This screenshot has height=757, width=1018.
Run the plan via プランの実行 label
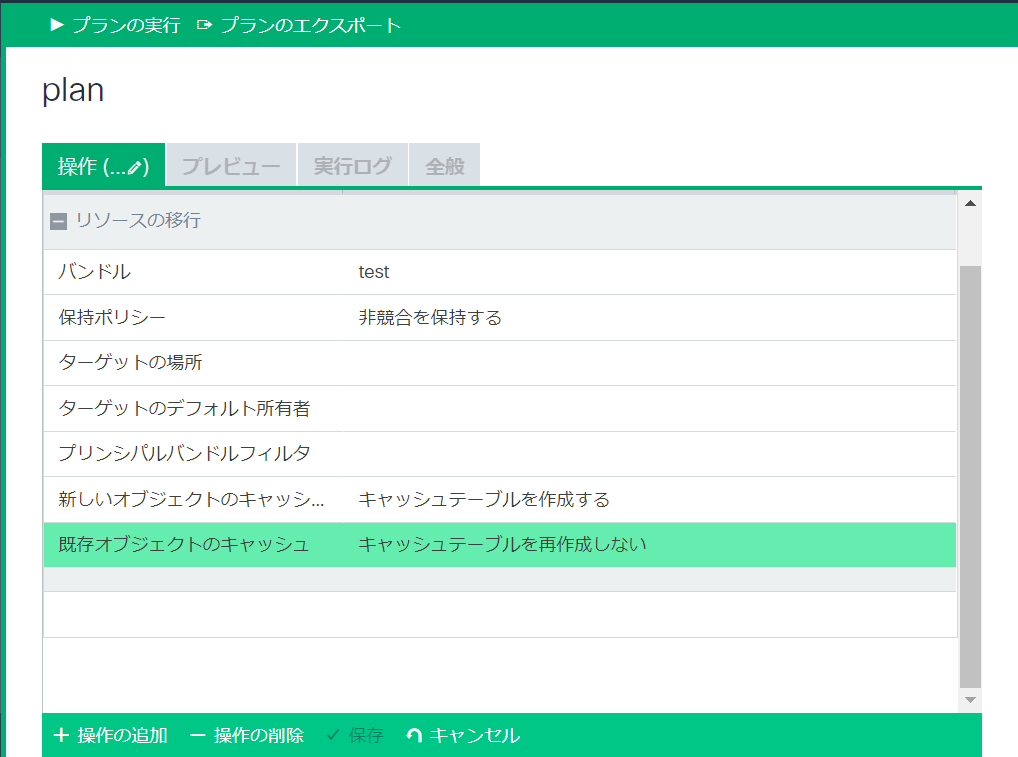click(x=126, y=25)
